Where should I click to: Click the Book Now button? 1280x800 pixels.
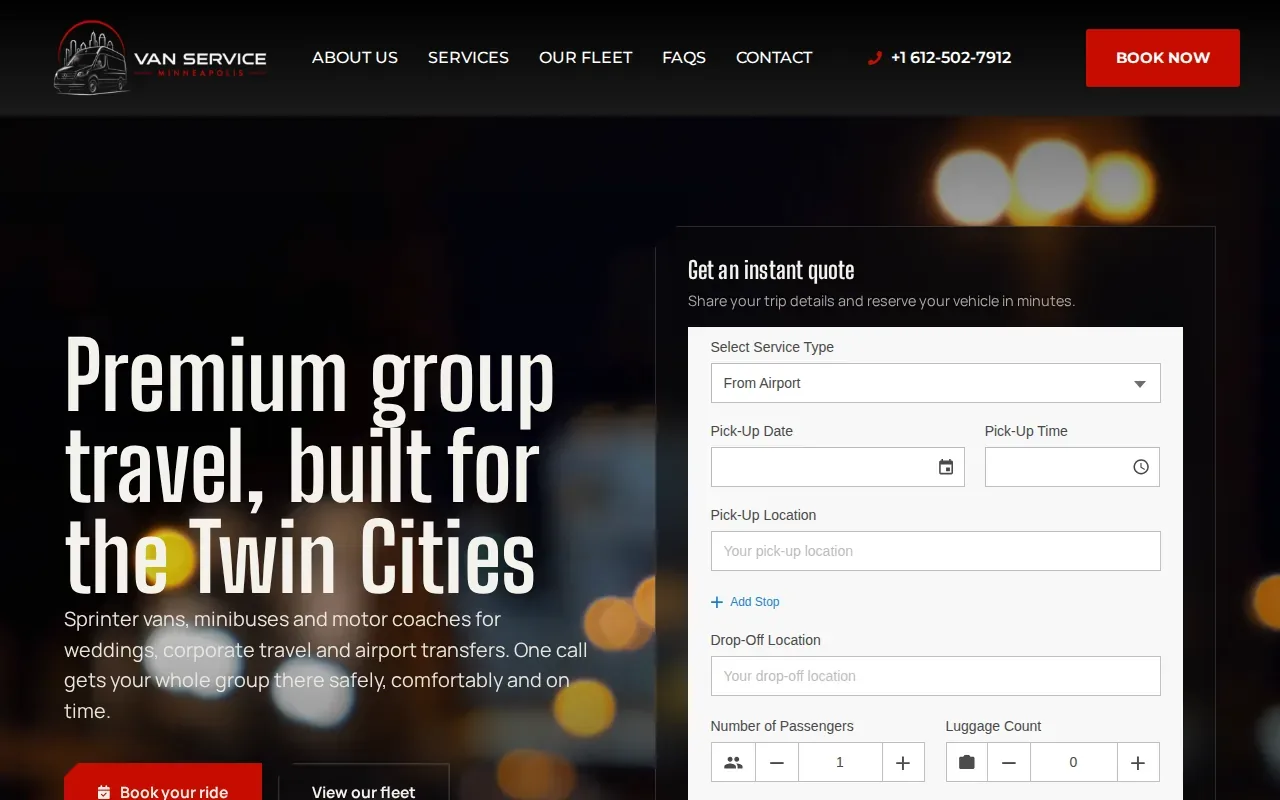click(x=1163, y=58)
